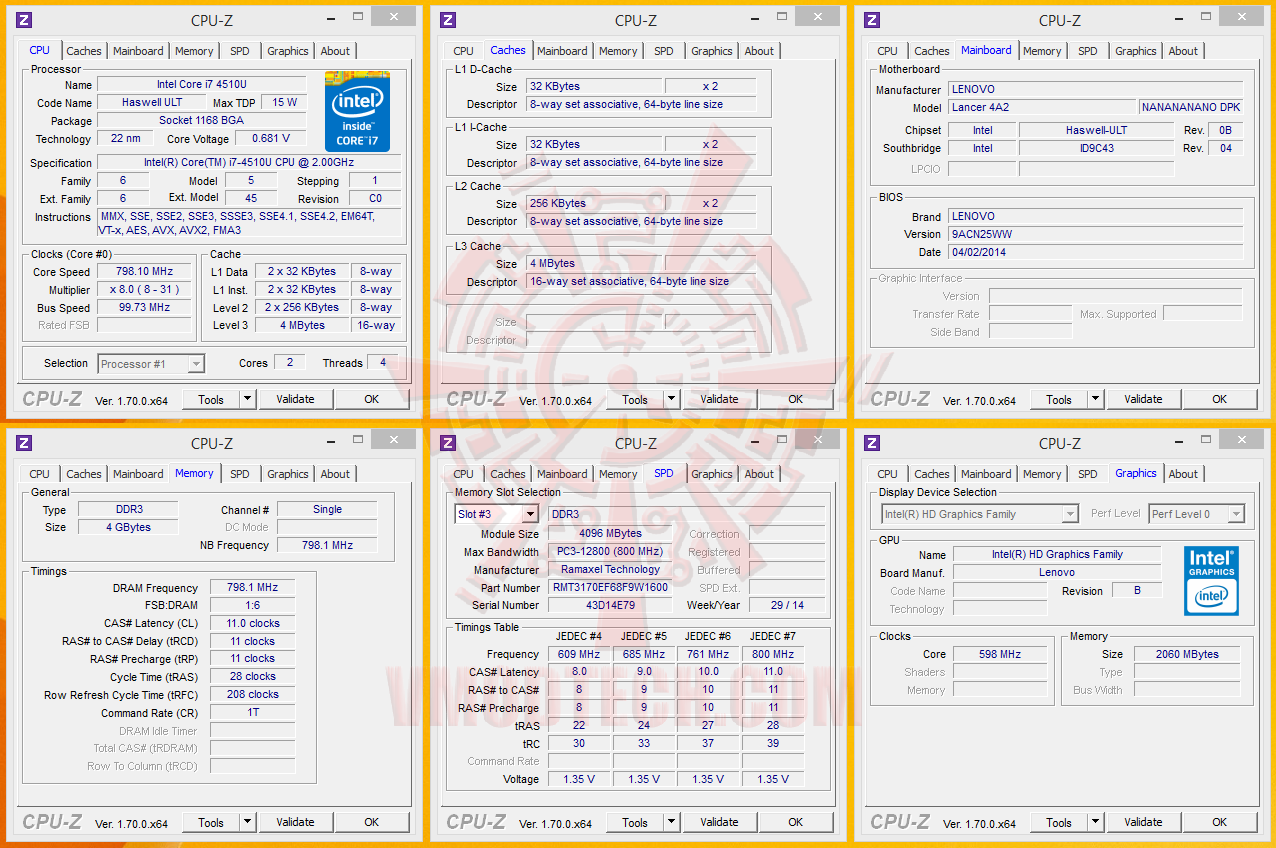Click the GPU Memory Size value 2060 MBytes

[x=1187, y=654]
